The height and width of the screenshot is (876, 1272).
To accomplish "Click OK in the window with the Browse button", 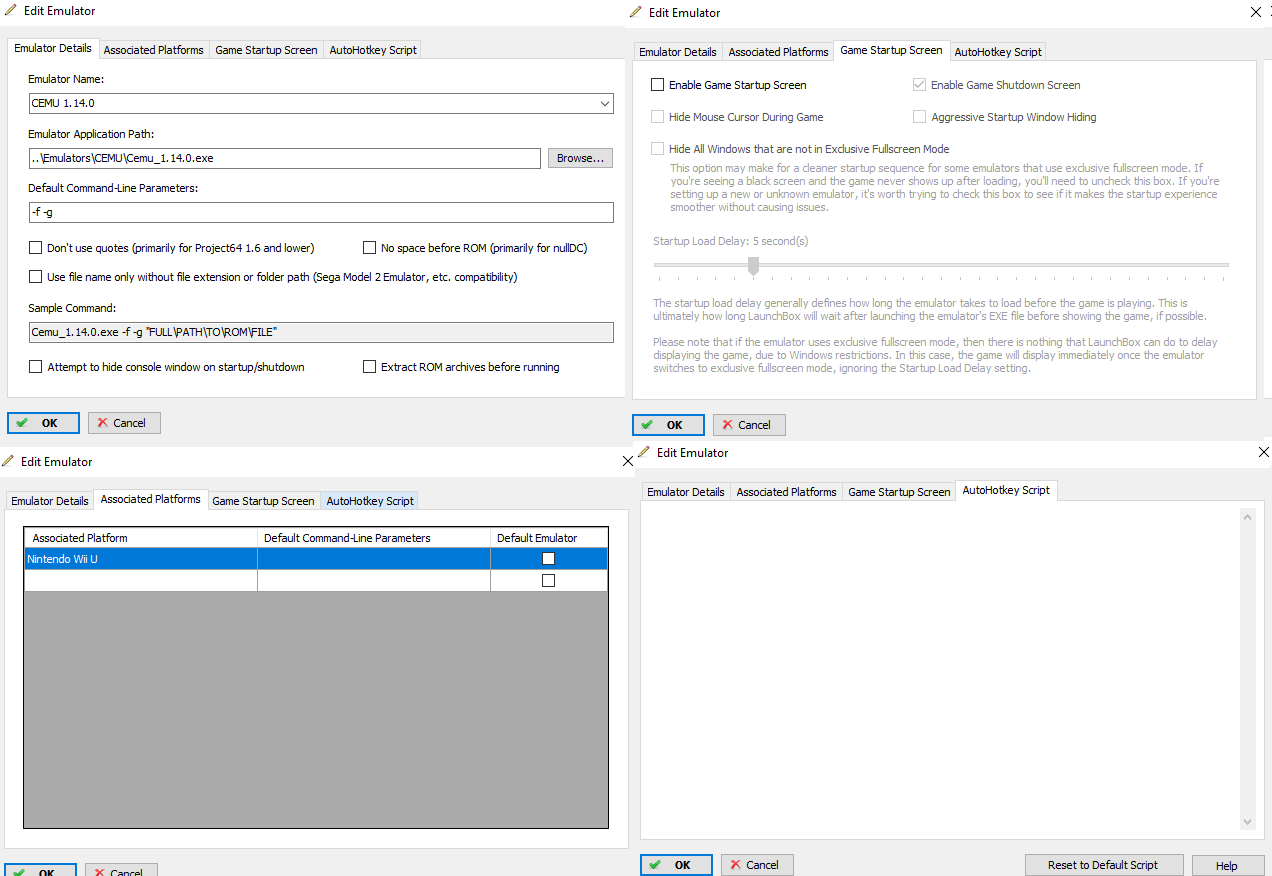I will tap(43, 423).
